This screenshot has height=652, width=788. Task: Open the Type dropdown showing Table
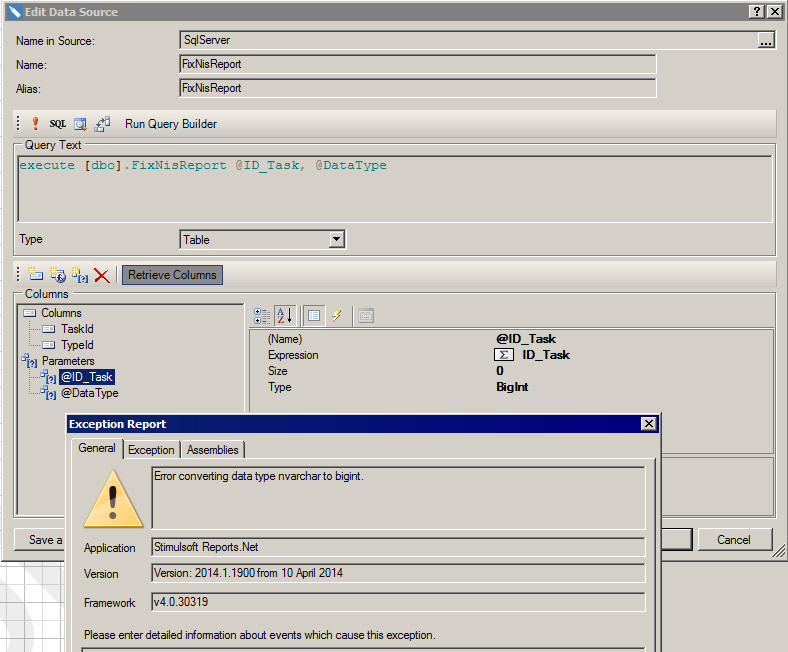337,239
